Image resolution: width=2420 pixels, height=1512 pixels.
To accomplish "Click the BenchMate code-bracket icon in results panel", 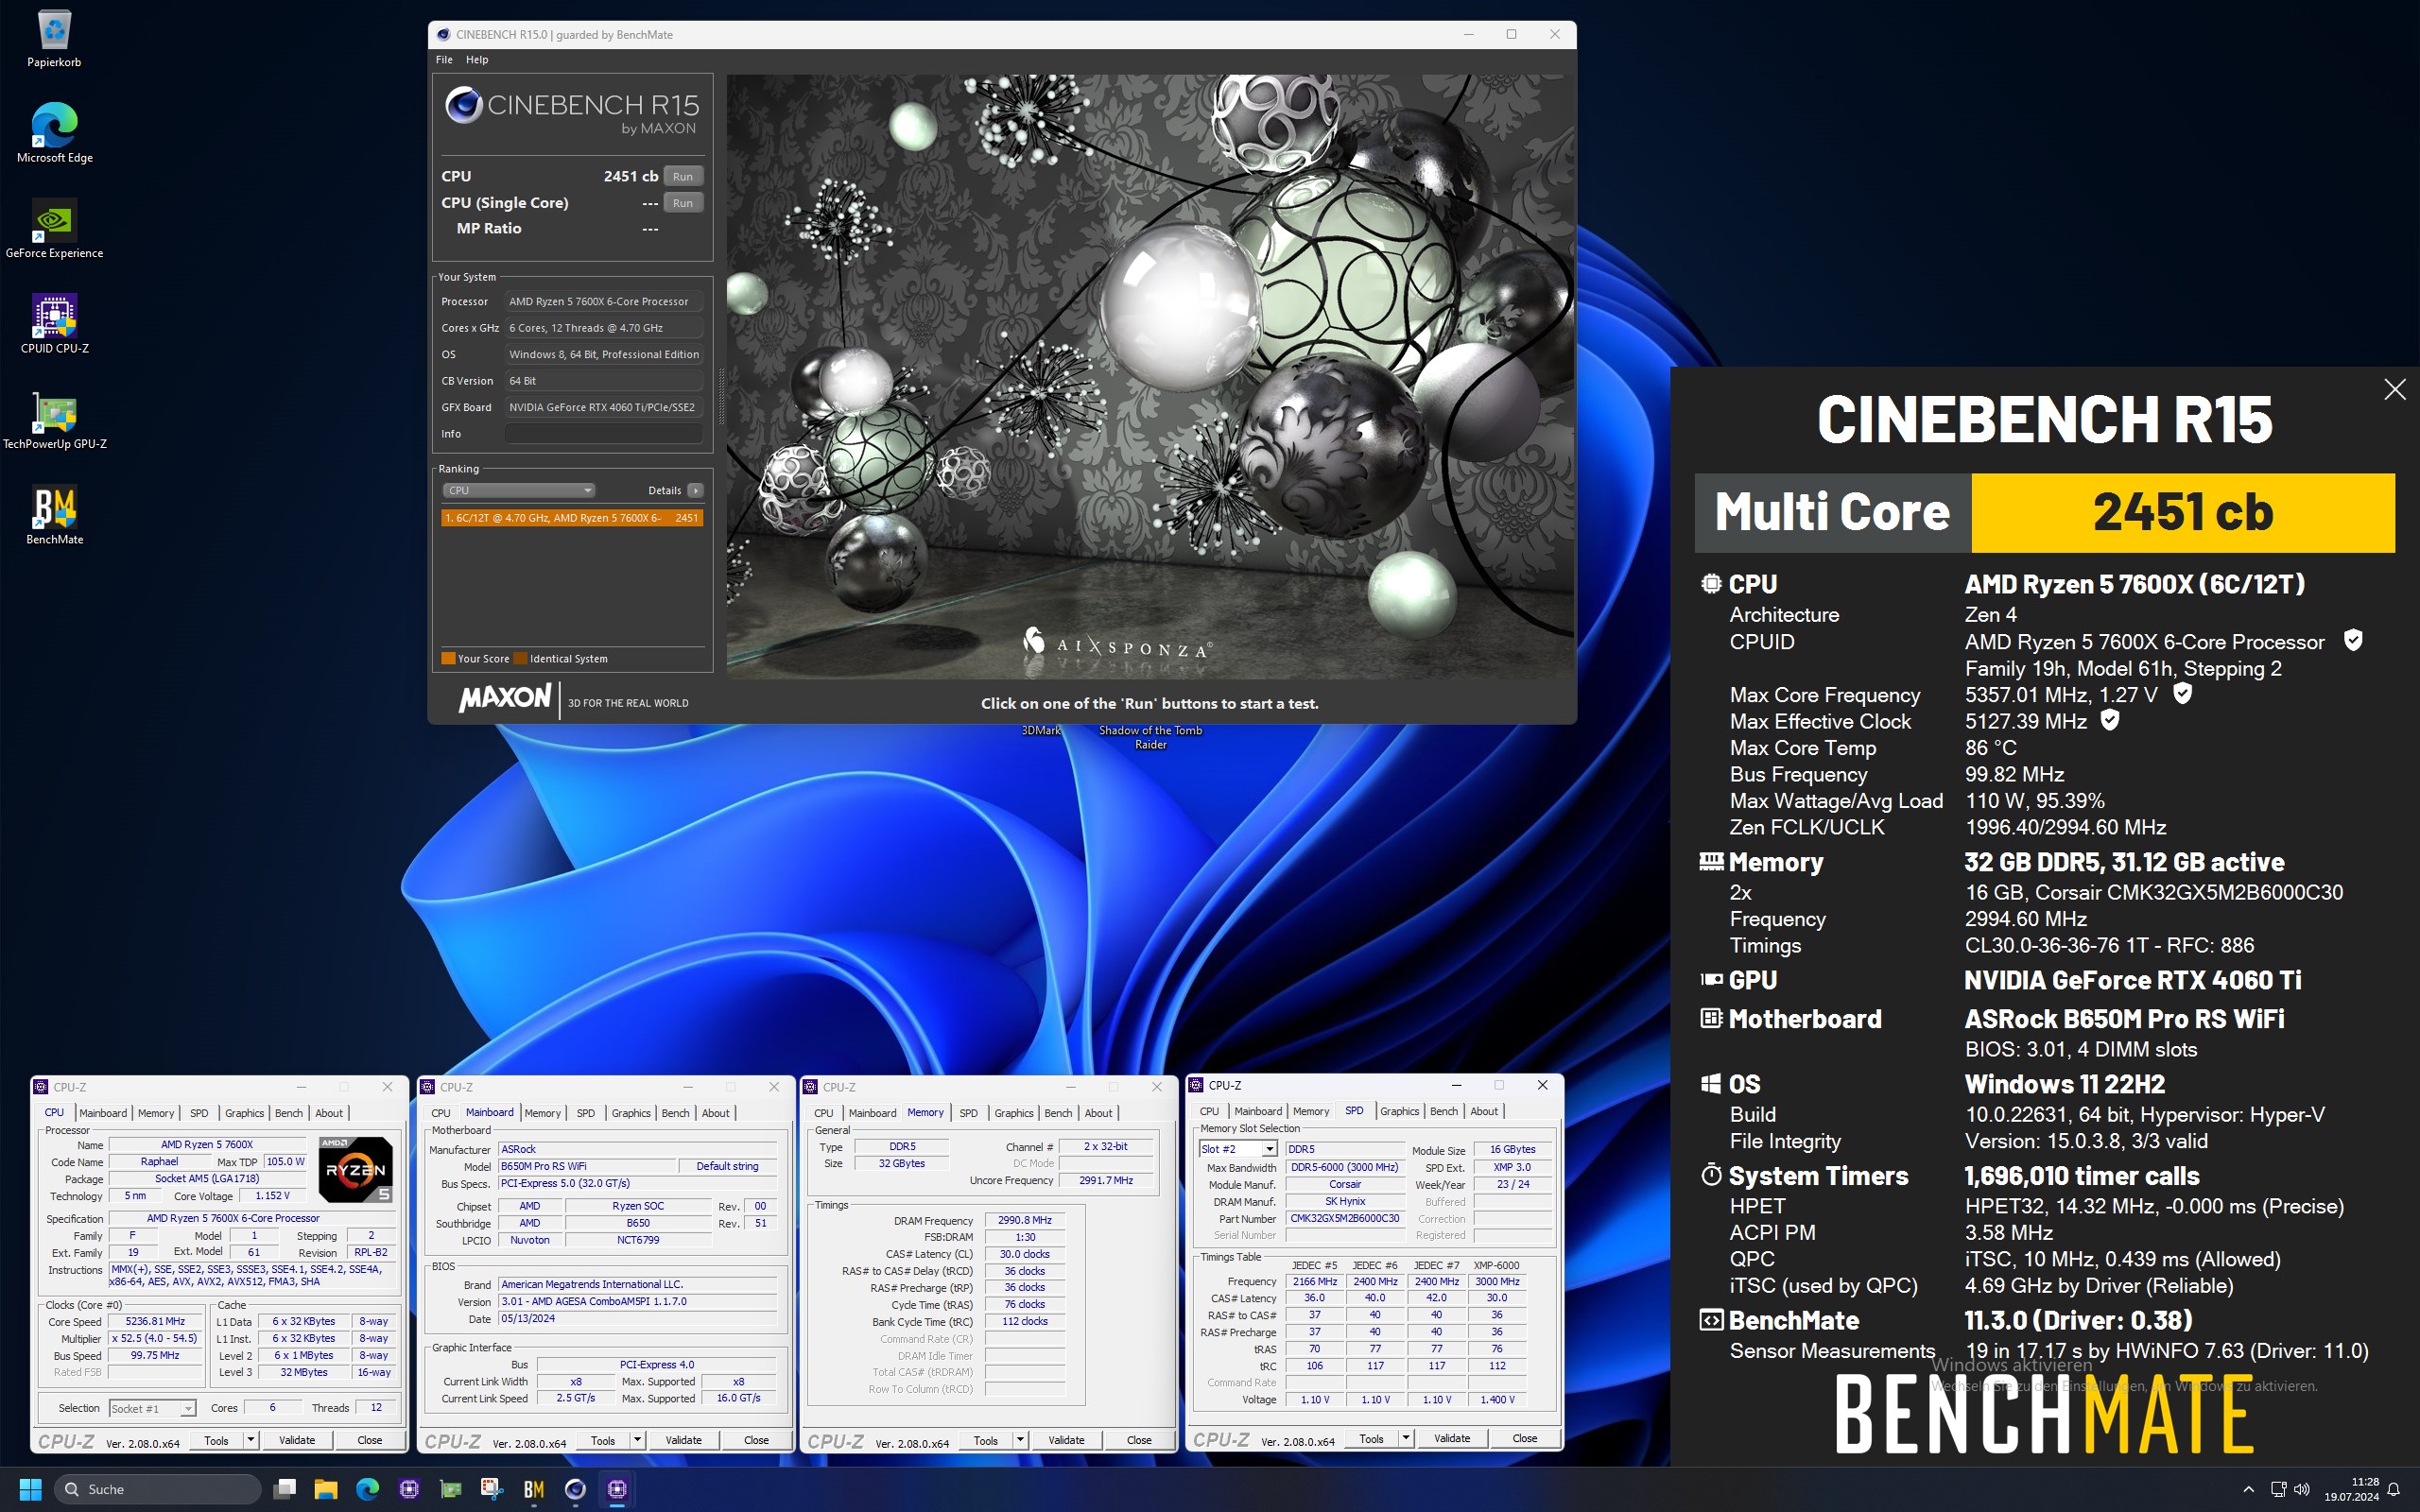I will point(1711,1320).
